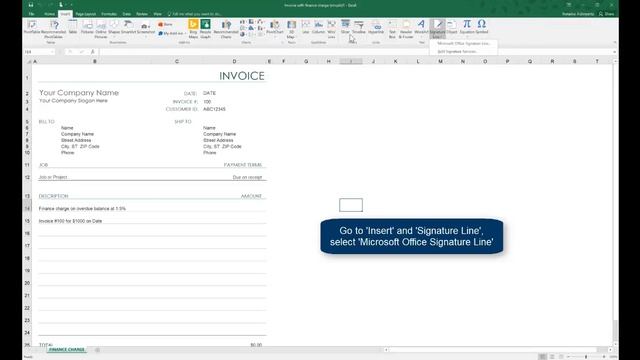Launch the People Graph add-in

click(x=205, y=29)
